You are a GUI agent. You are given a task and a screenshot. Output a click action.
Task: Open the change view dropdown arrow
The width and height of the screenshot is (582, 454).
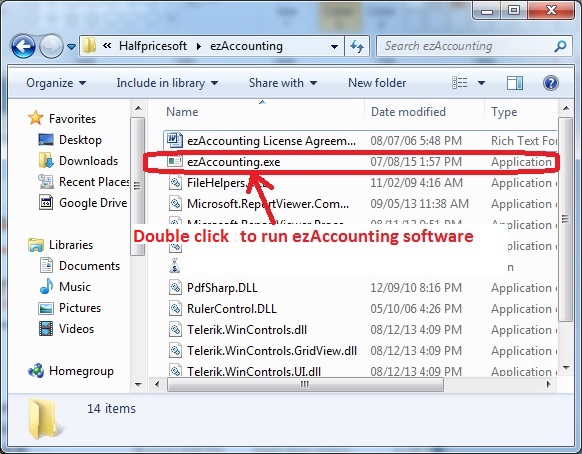click(481, 83)
